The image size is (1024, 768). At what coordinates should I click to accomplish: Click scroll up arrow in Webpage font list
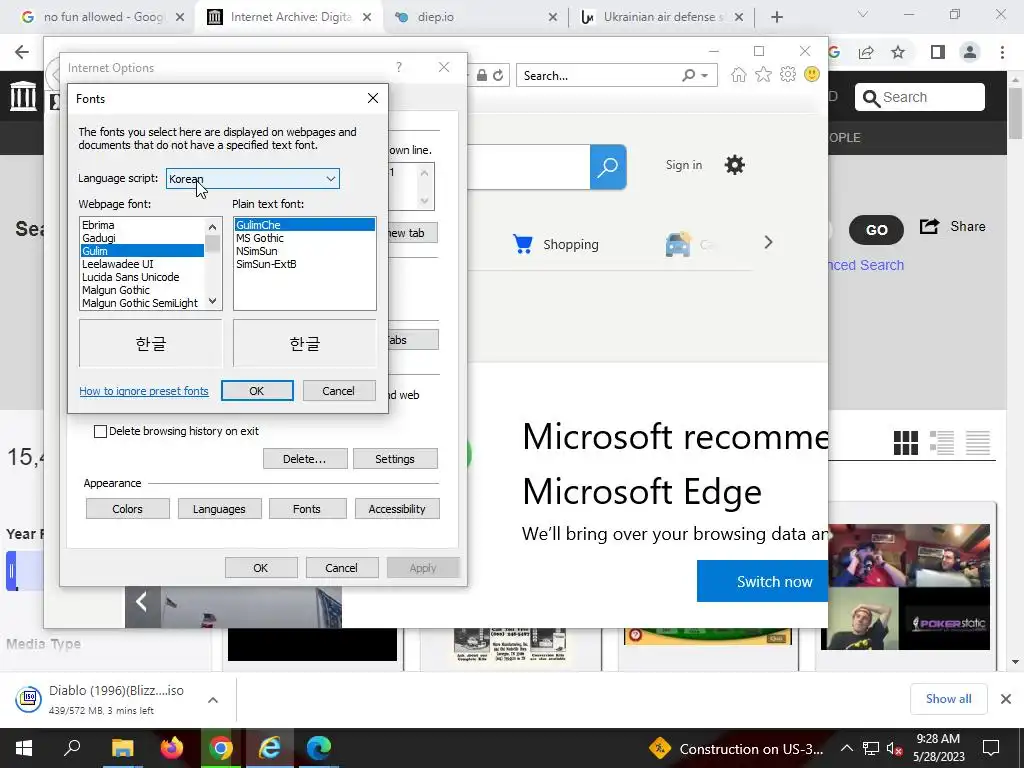point(212,227)
